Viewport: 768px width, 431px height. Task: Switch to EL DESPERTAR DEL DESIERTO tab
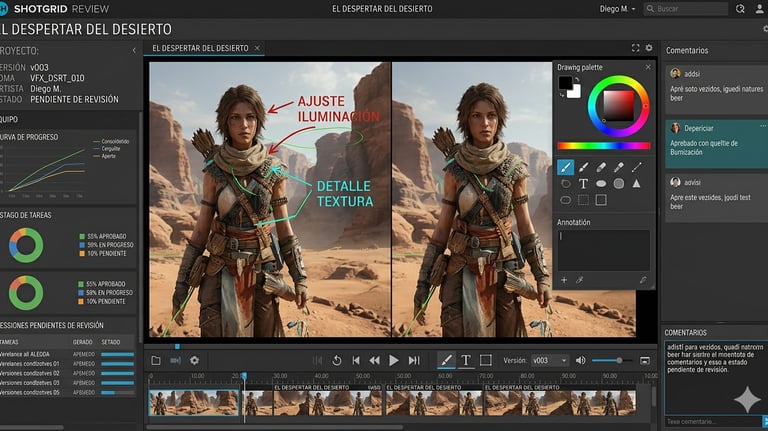[x=201, y=48]
